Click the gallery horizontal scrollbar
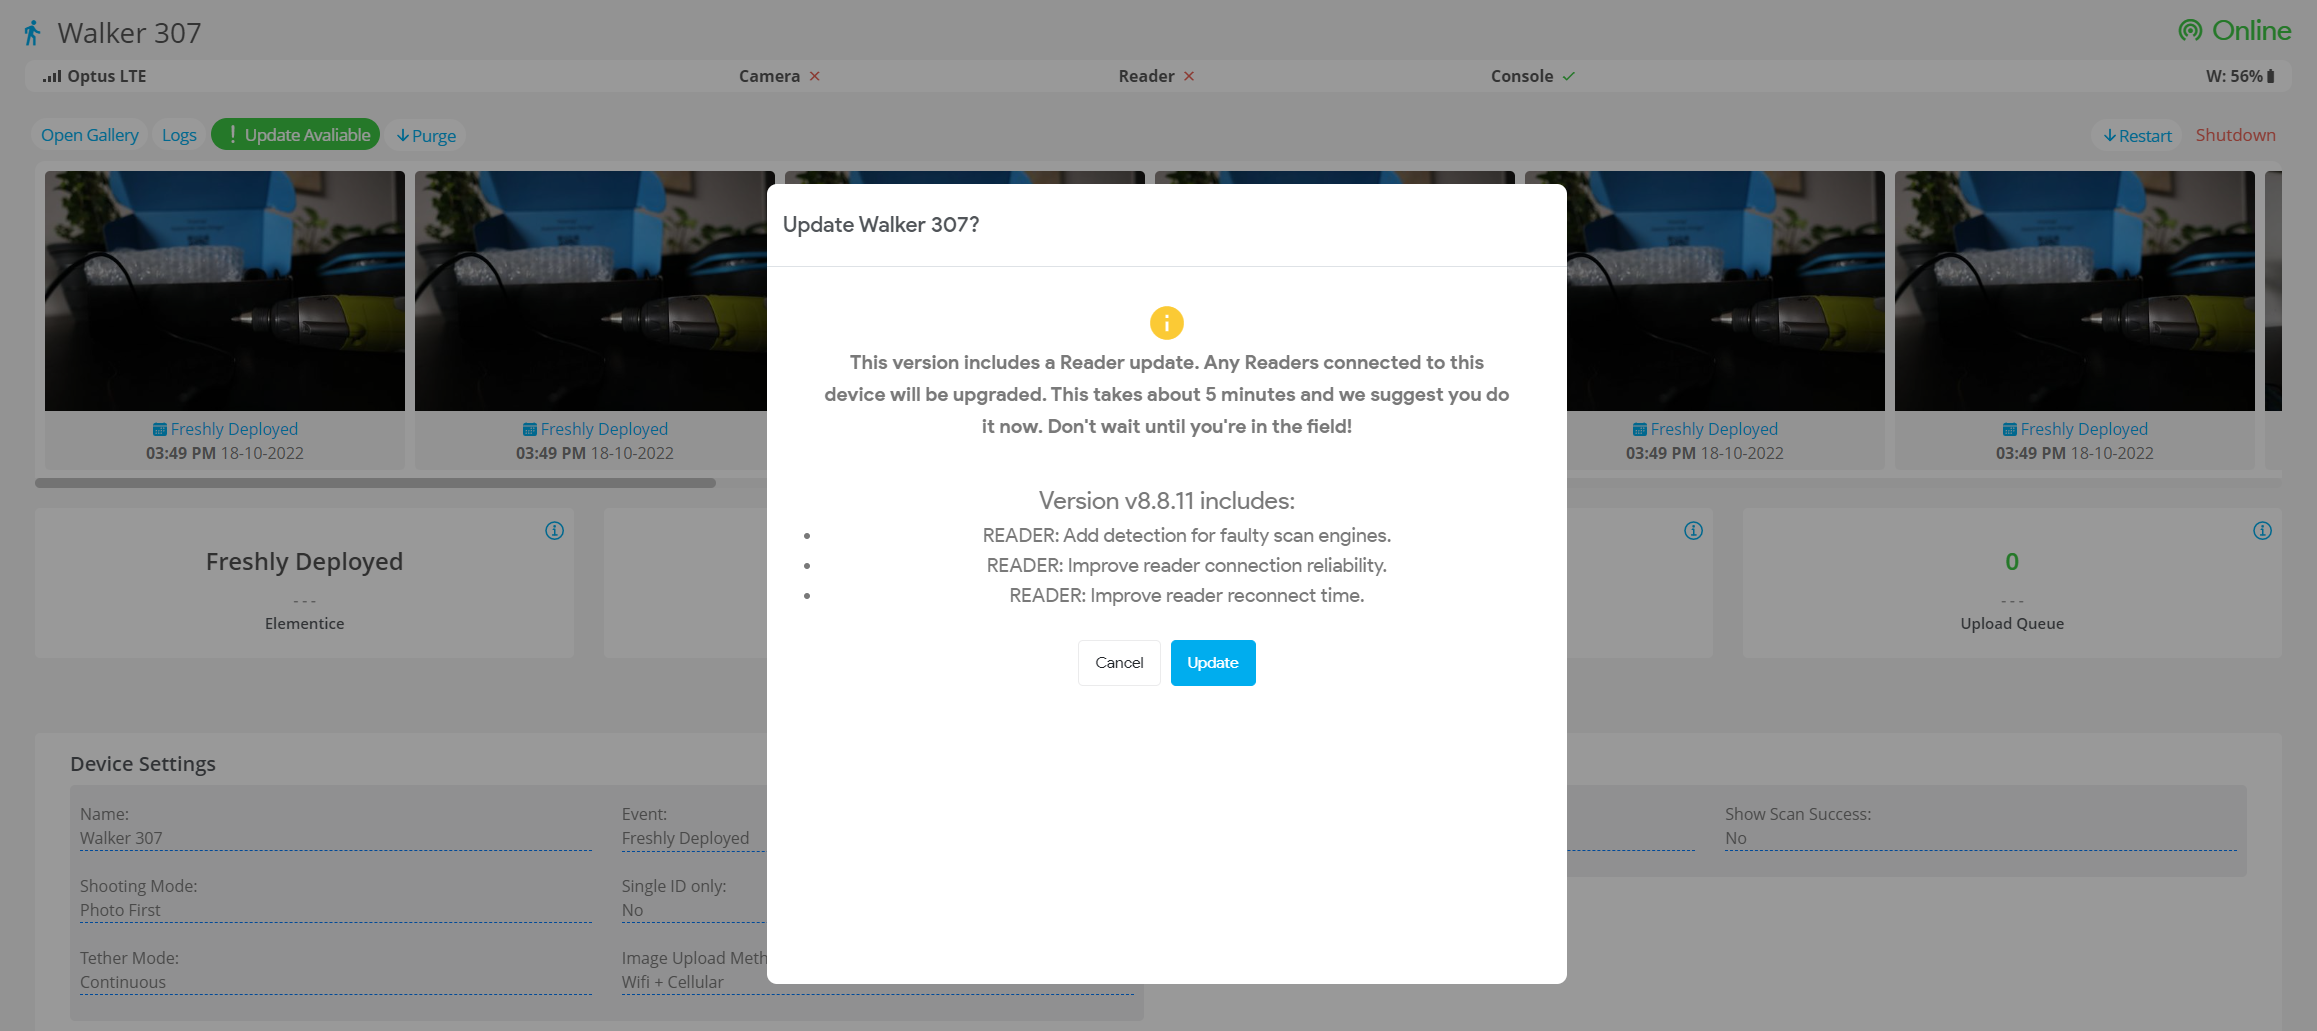 [375, 483]
